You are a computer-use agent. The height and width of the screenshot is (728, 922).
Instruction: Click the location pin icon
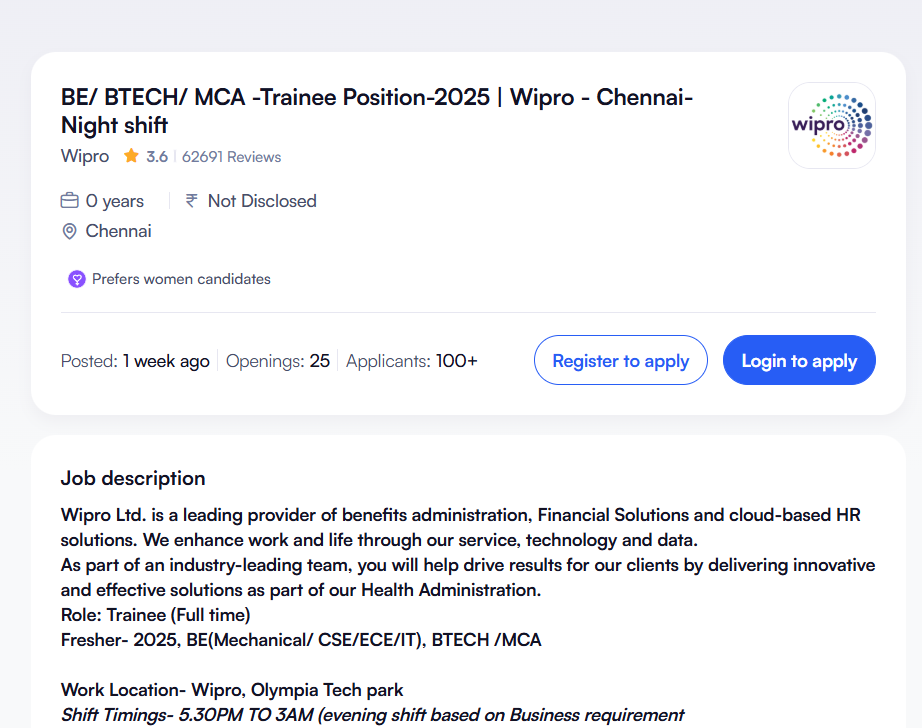(x=70, y=232)
